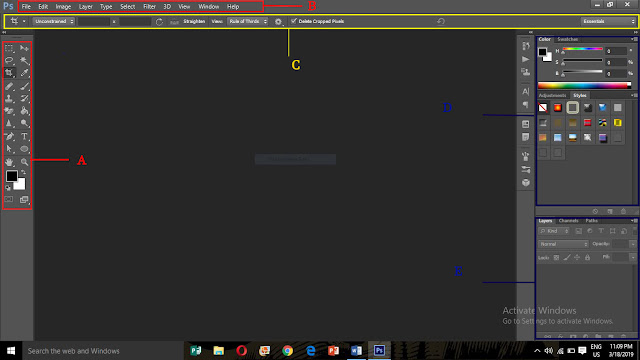Apply the Default Style (None) swatch
This screenshot has height=360, width=640.
(x=542, y=108)
